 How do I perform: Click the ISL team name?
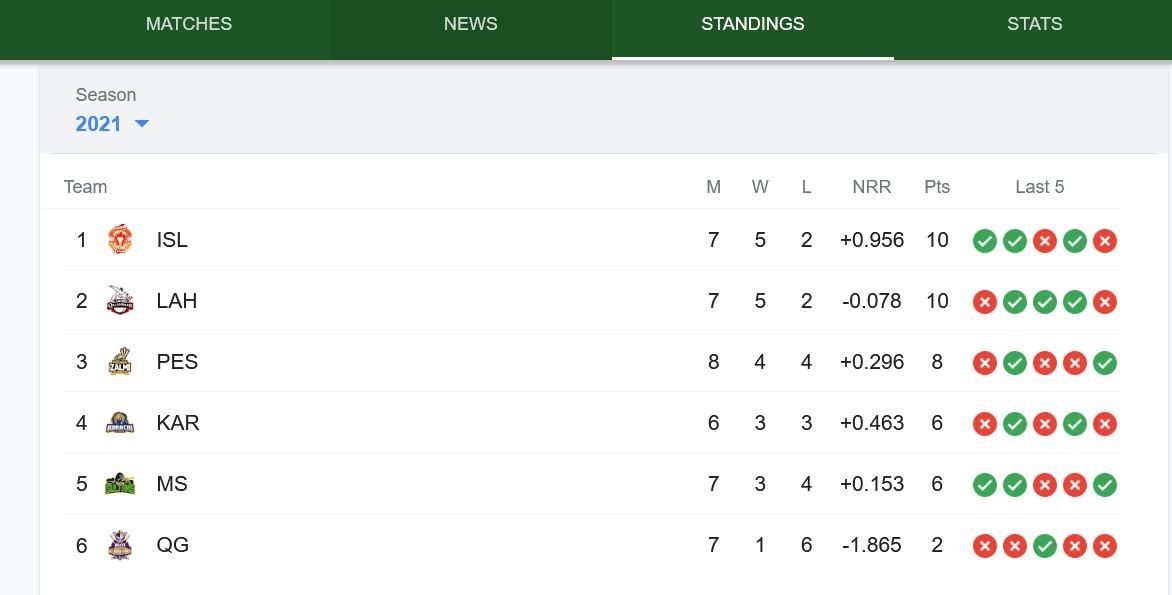172,240
